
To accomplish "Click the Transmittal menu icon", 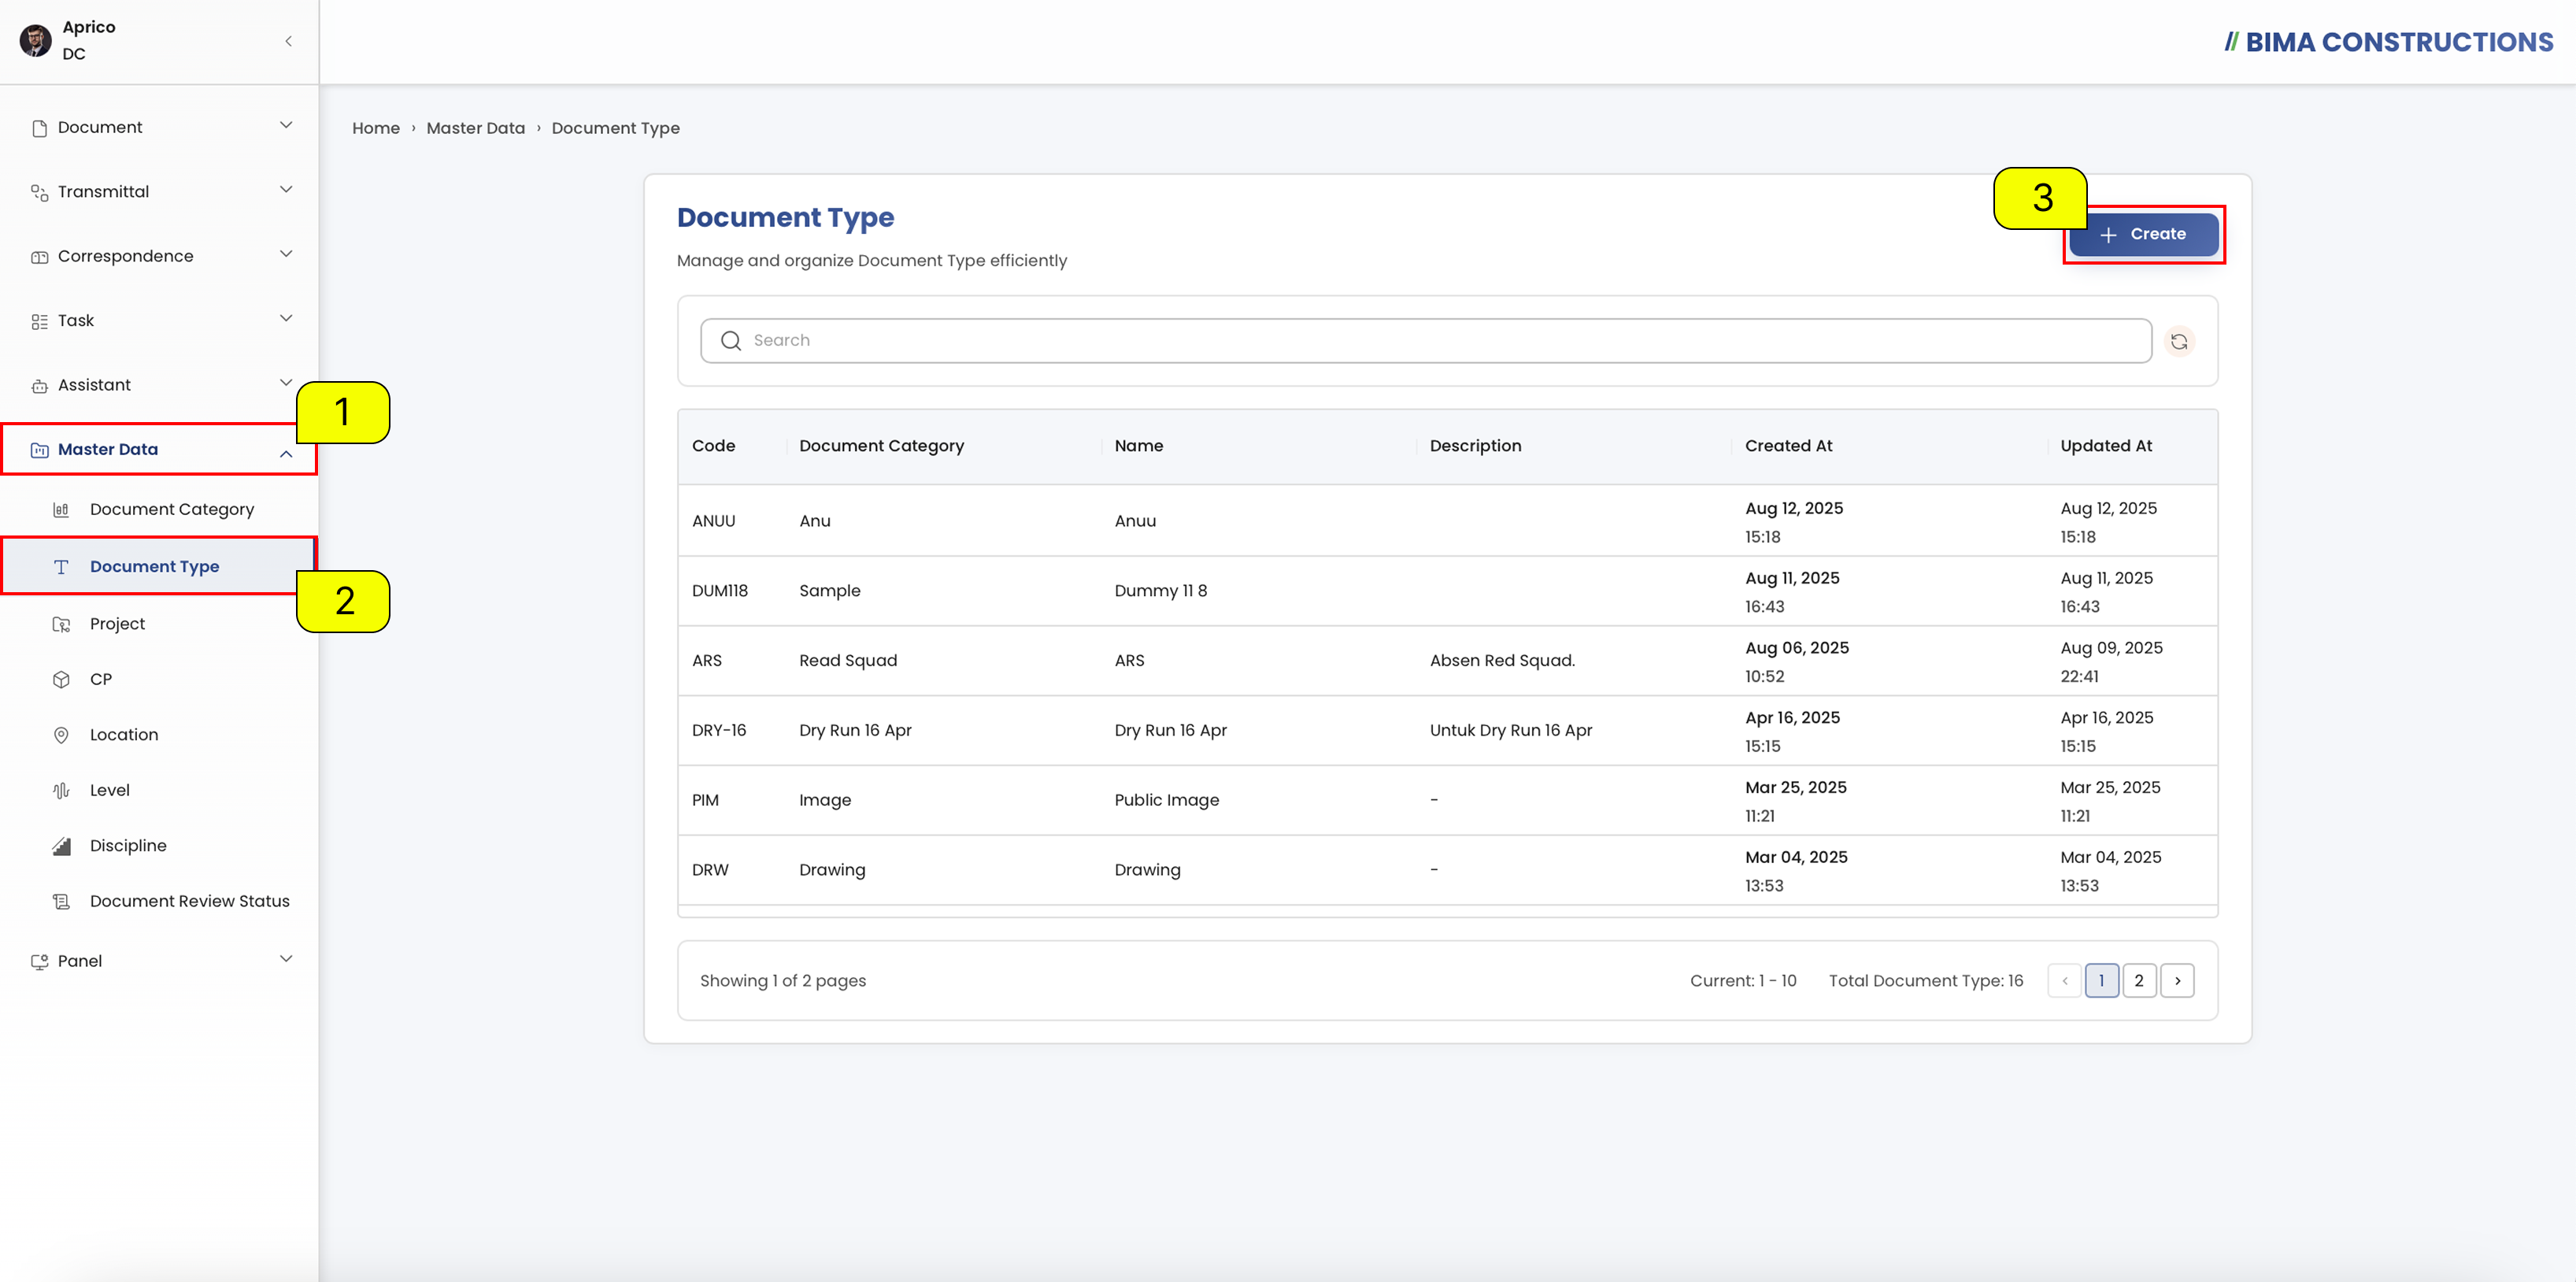I will pyautogui.click(x=39, y=192).
